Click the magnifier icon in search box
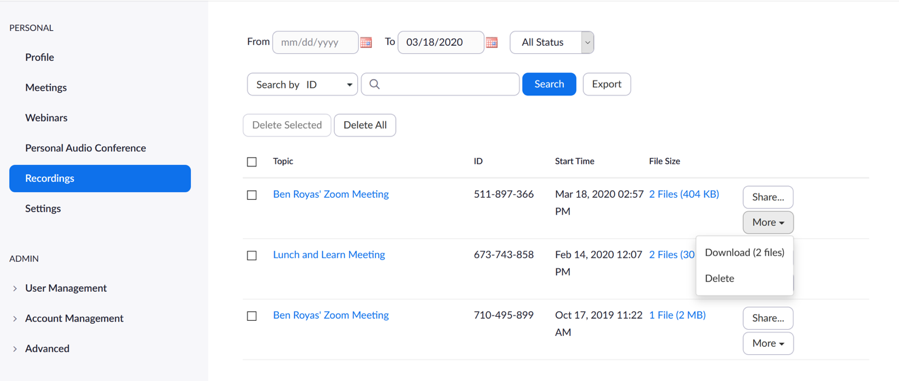This screenshot has height=381, width=899. pyautogui.click(x=374, y=84)
